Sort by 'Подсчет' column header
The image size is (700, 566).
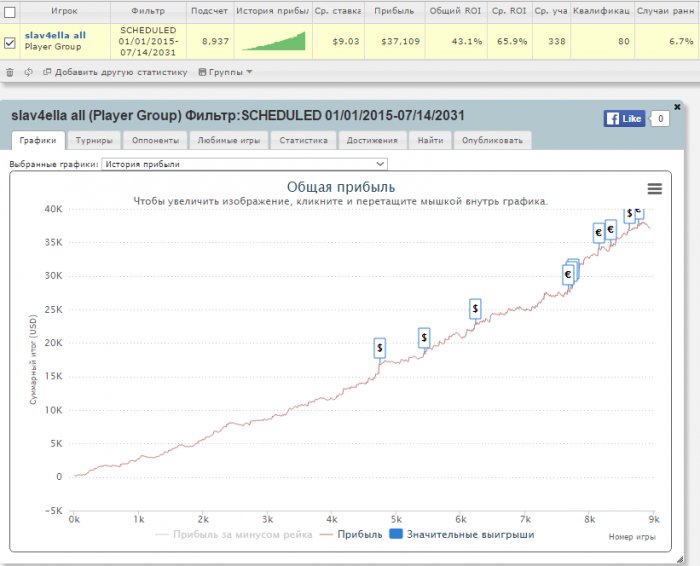click(x=210, y=12)
